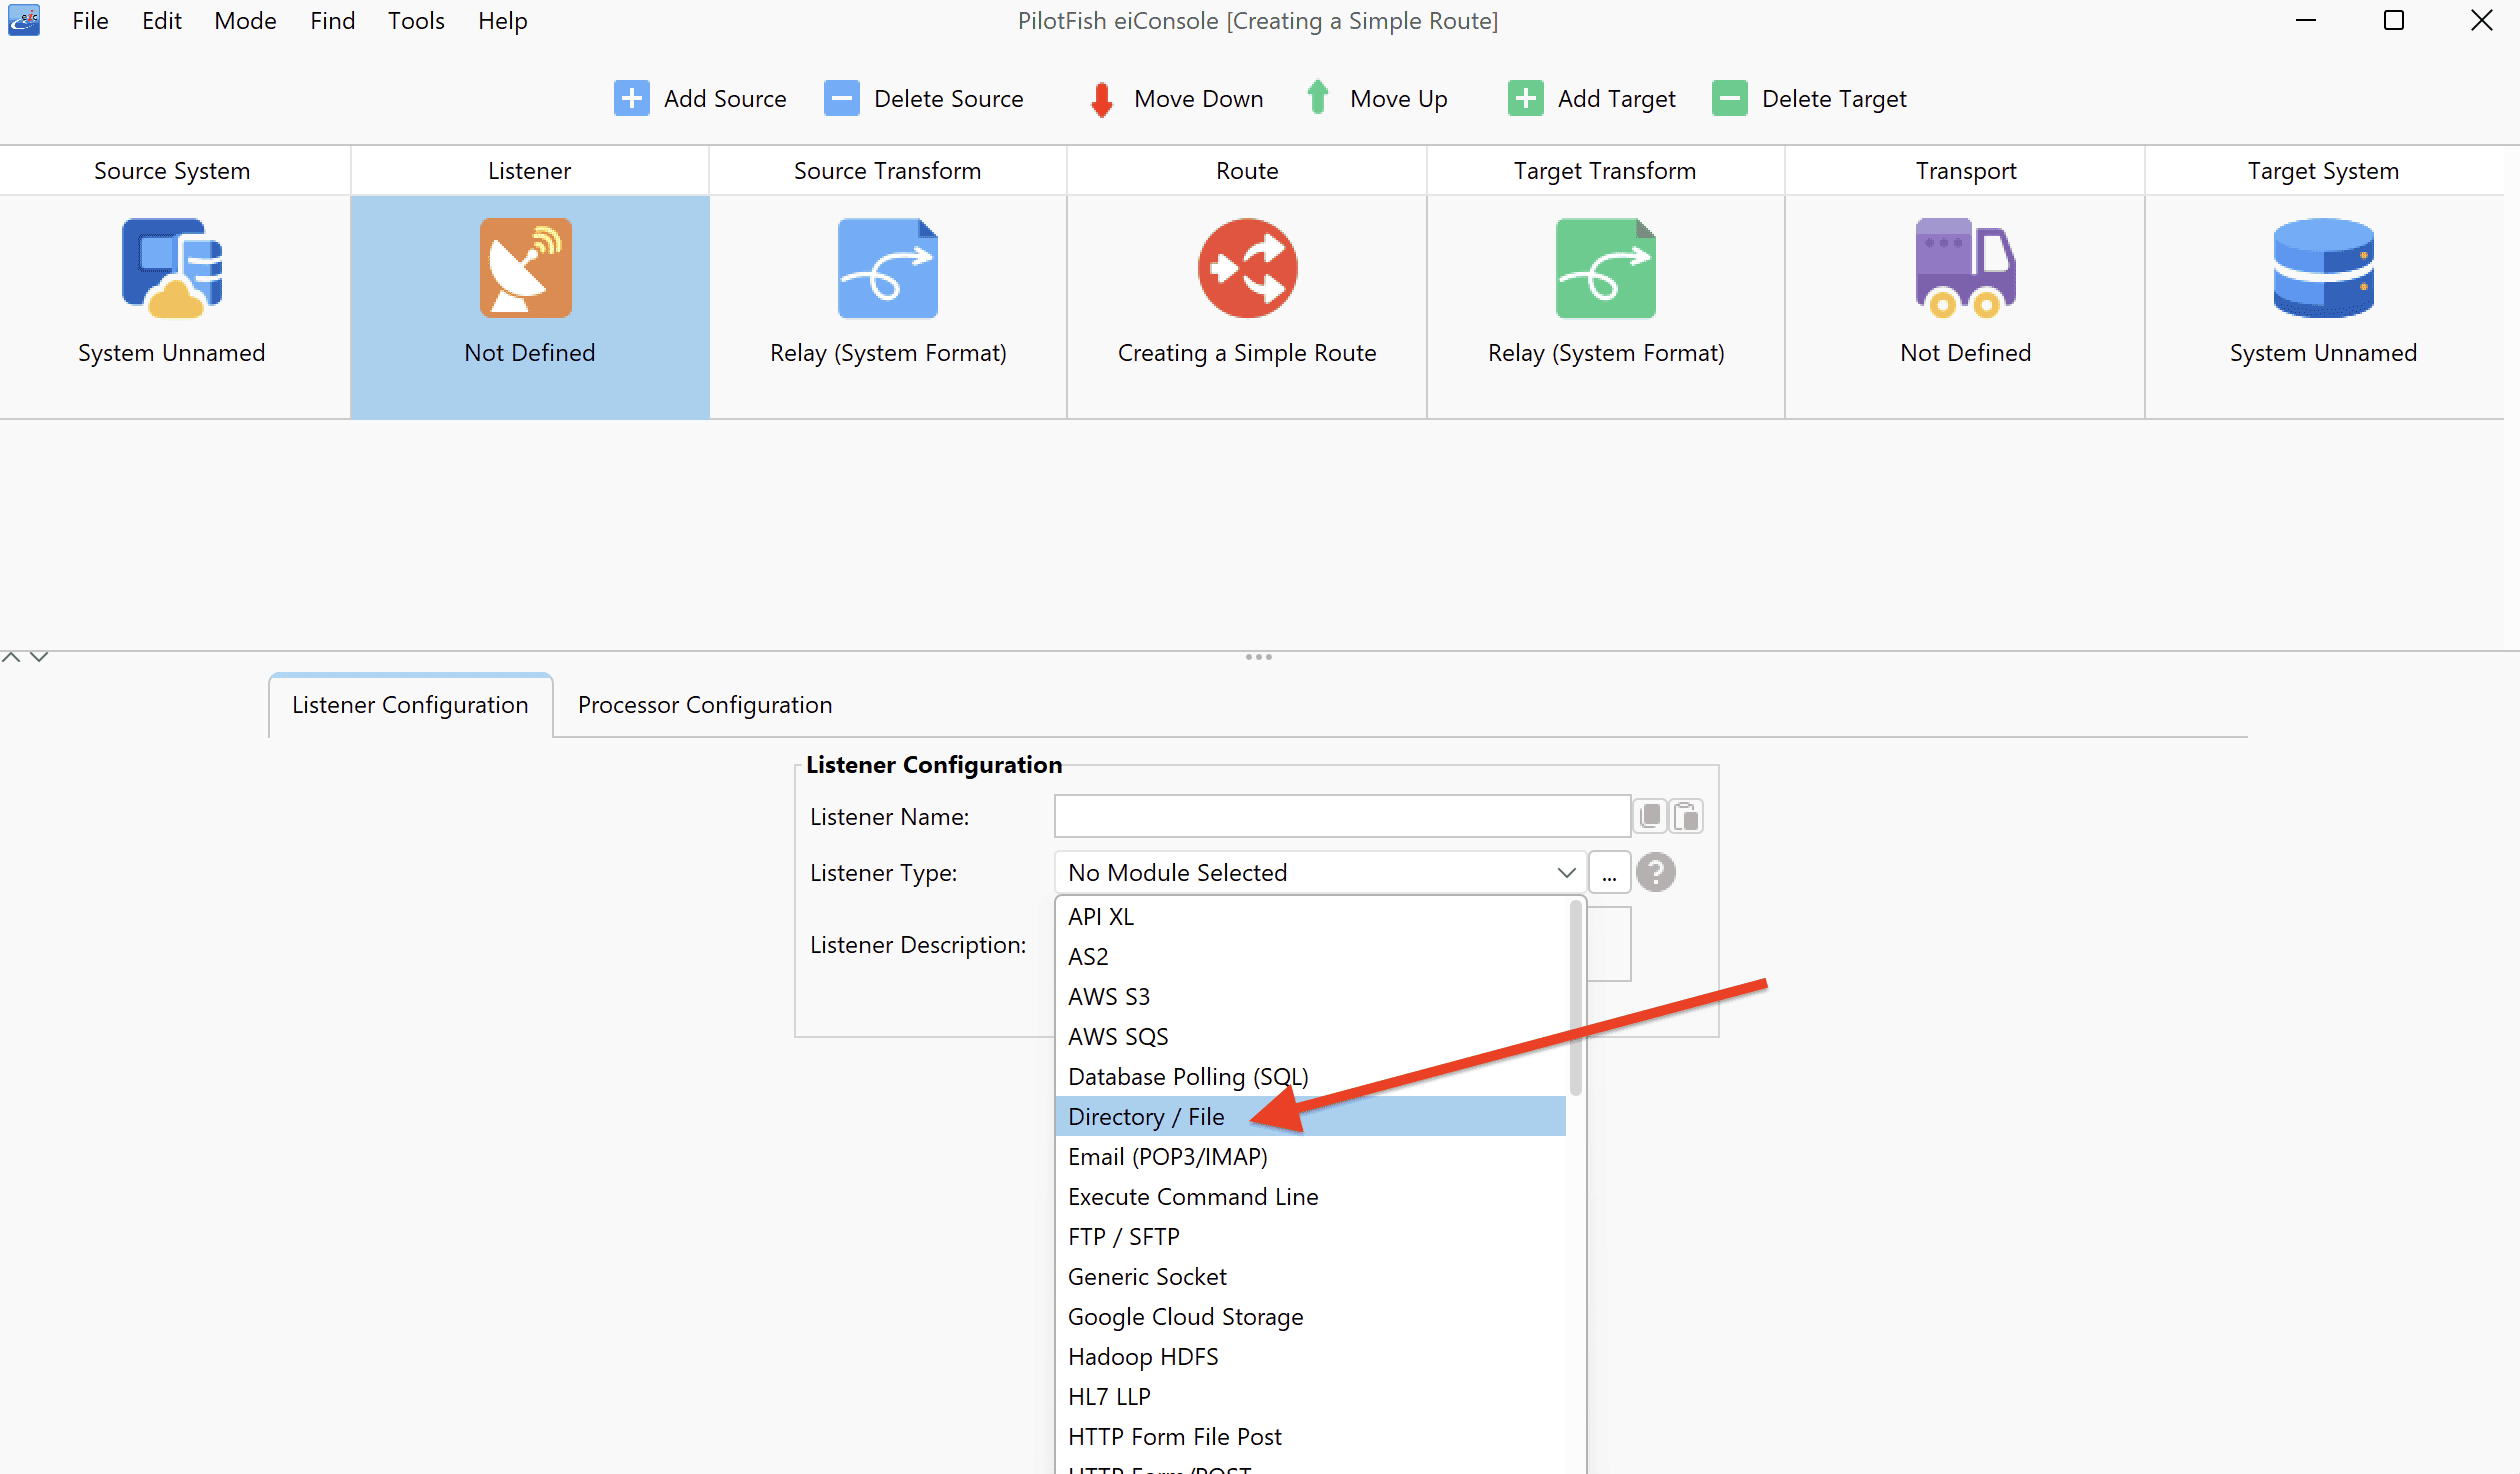Click the dropdown list scrollbar thumb

click(1576, 998)
